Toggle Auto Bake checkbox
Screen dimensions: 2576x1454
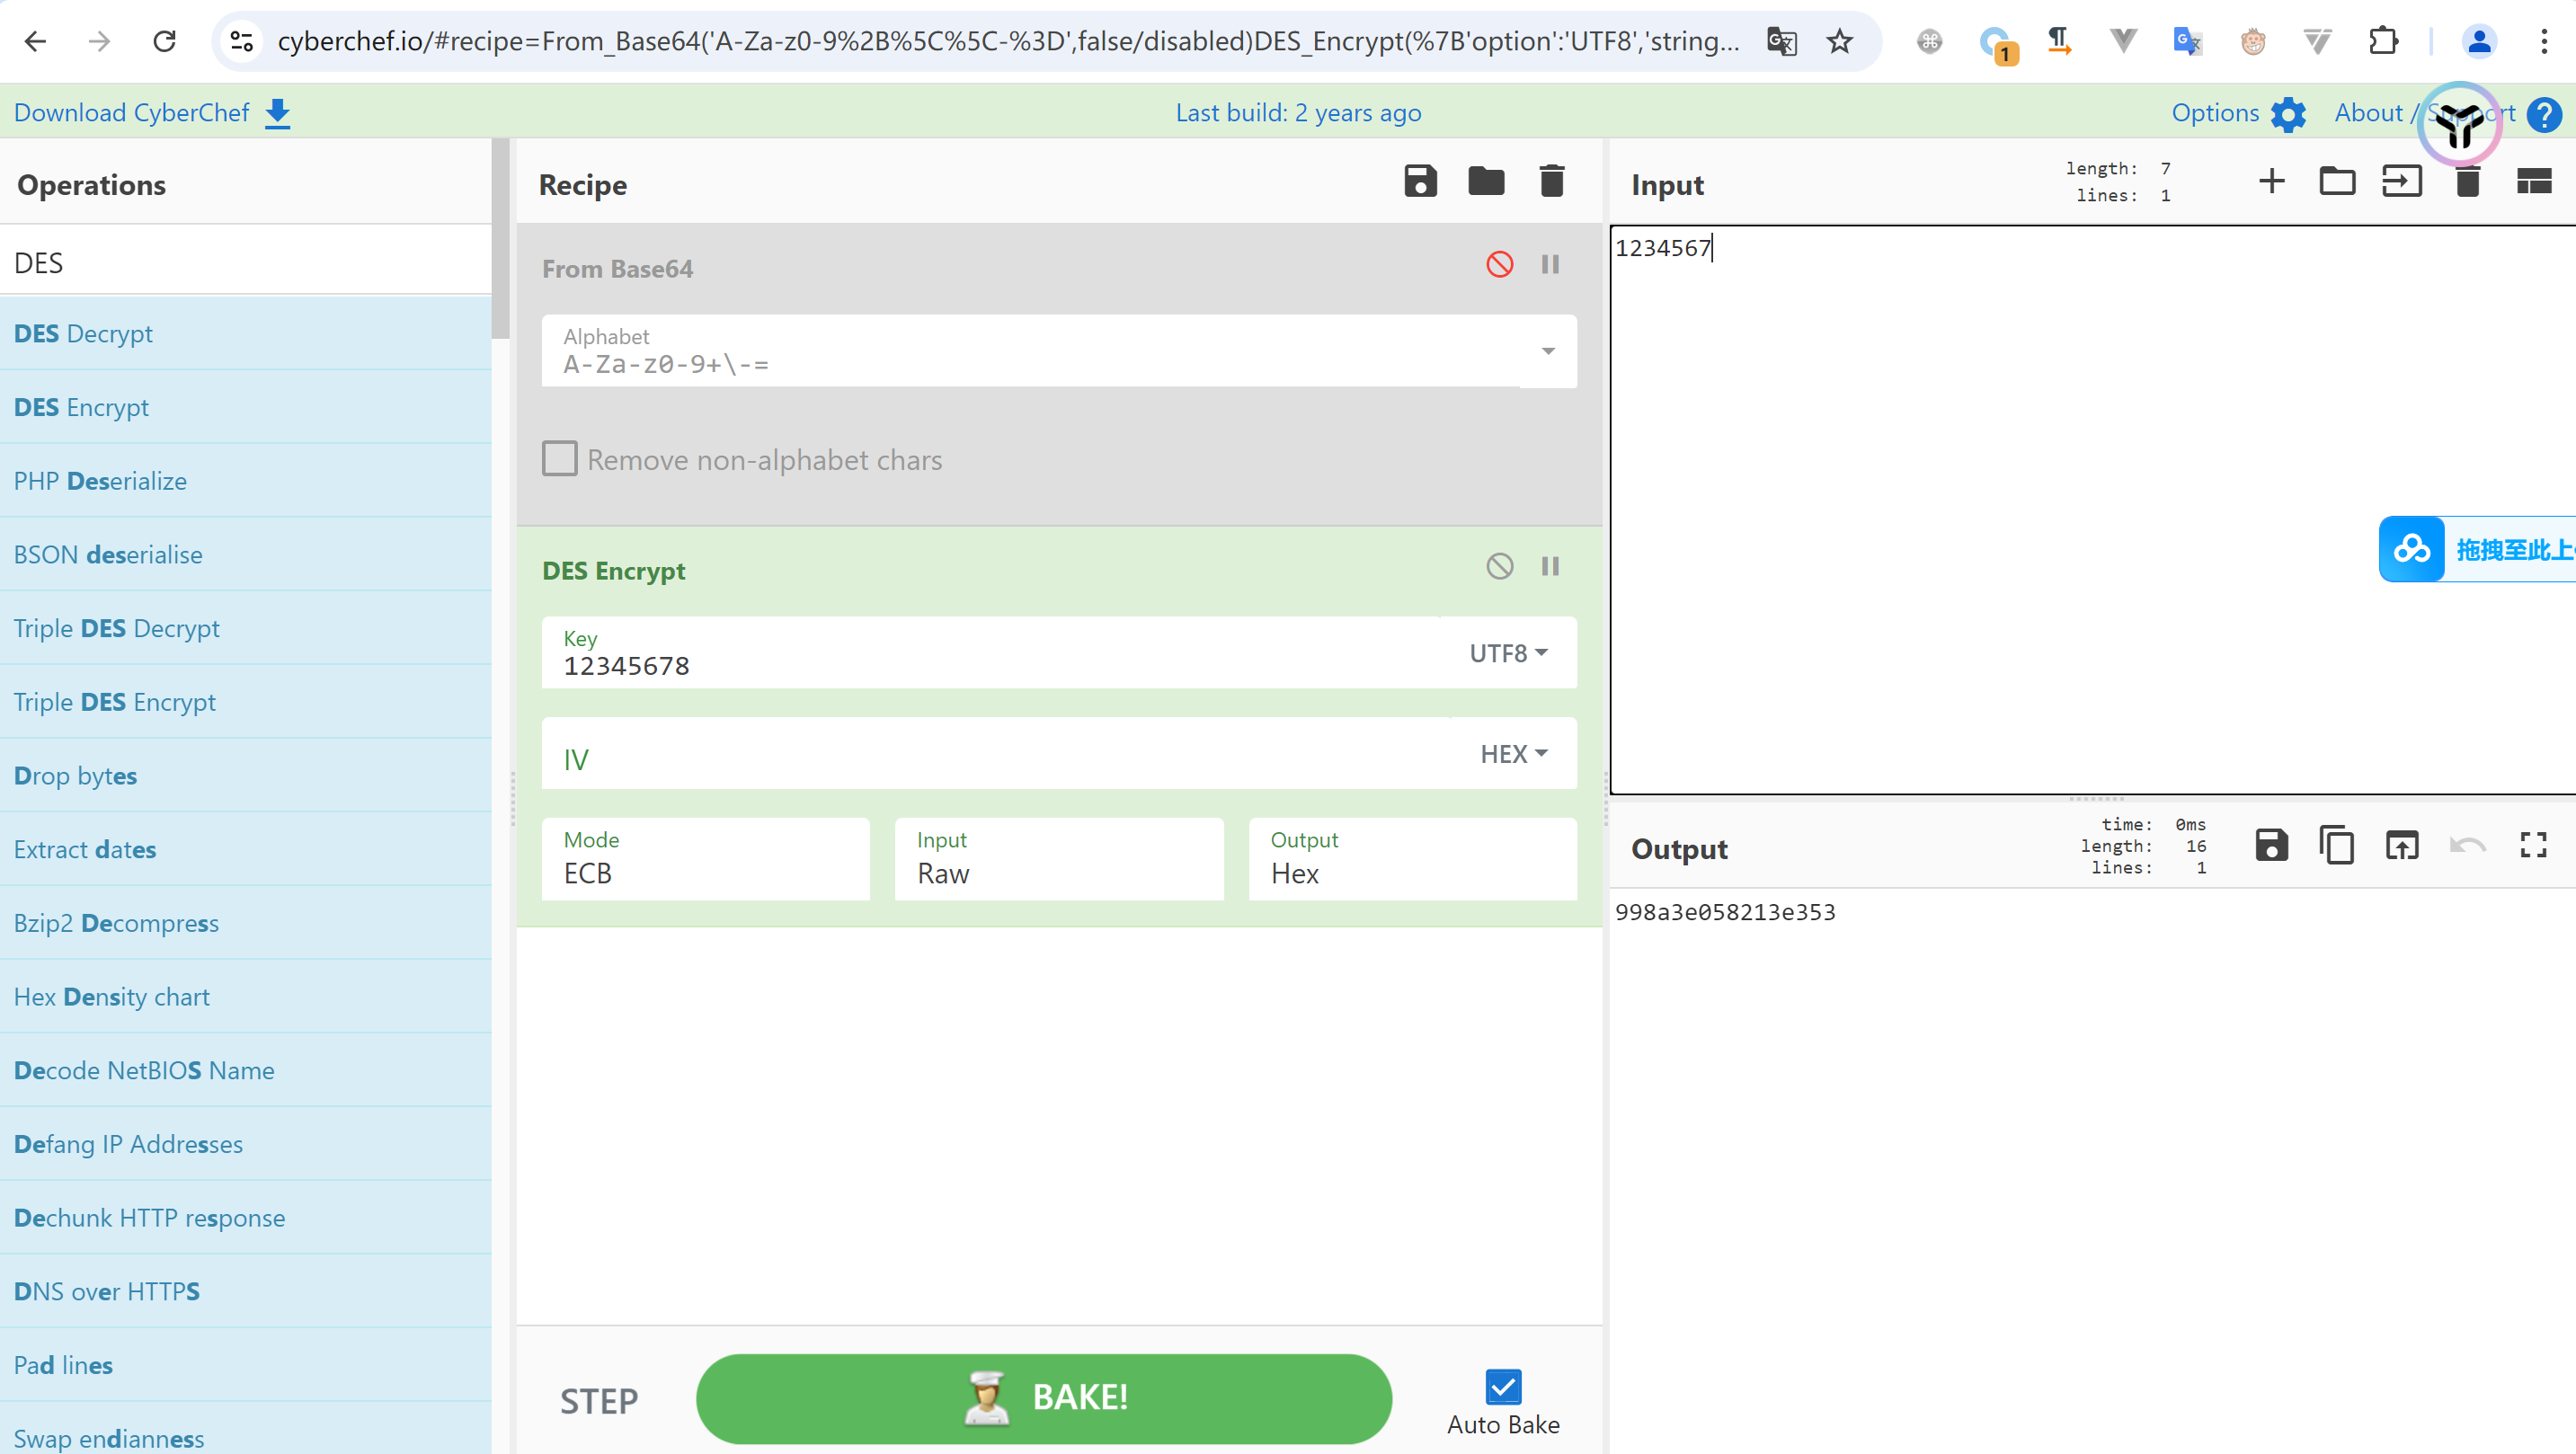click(x=1503, y=1387)
